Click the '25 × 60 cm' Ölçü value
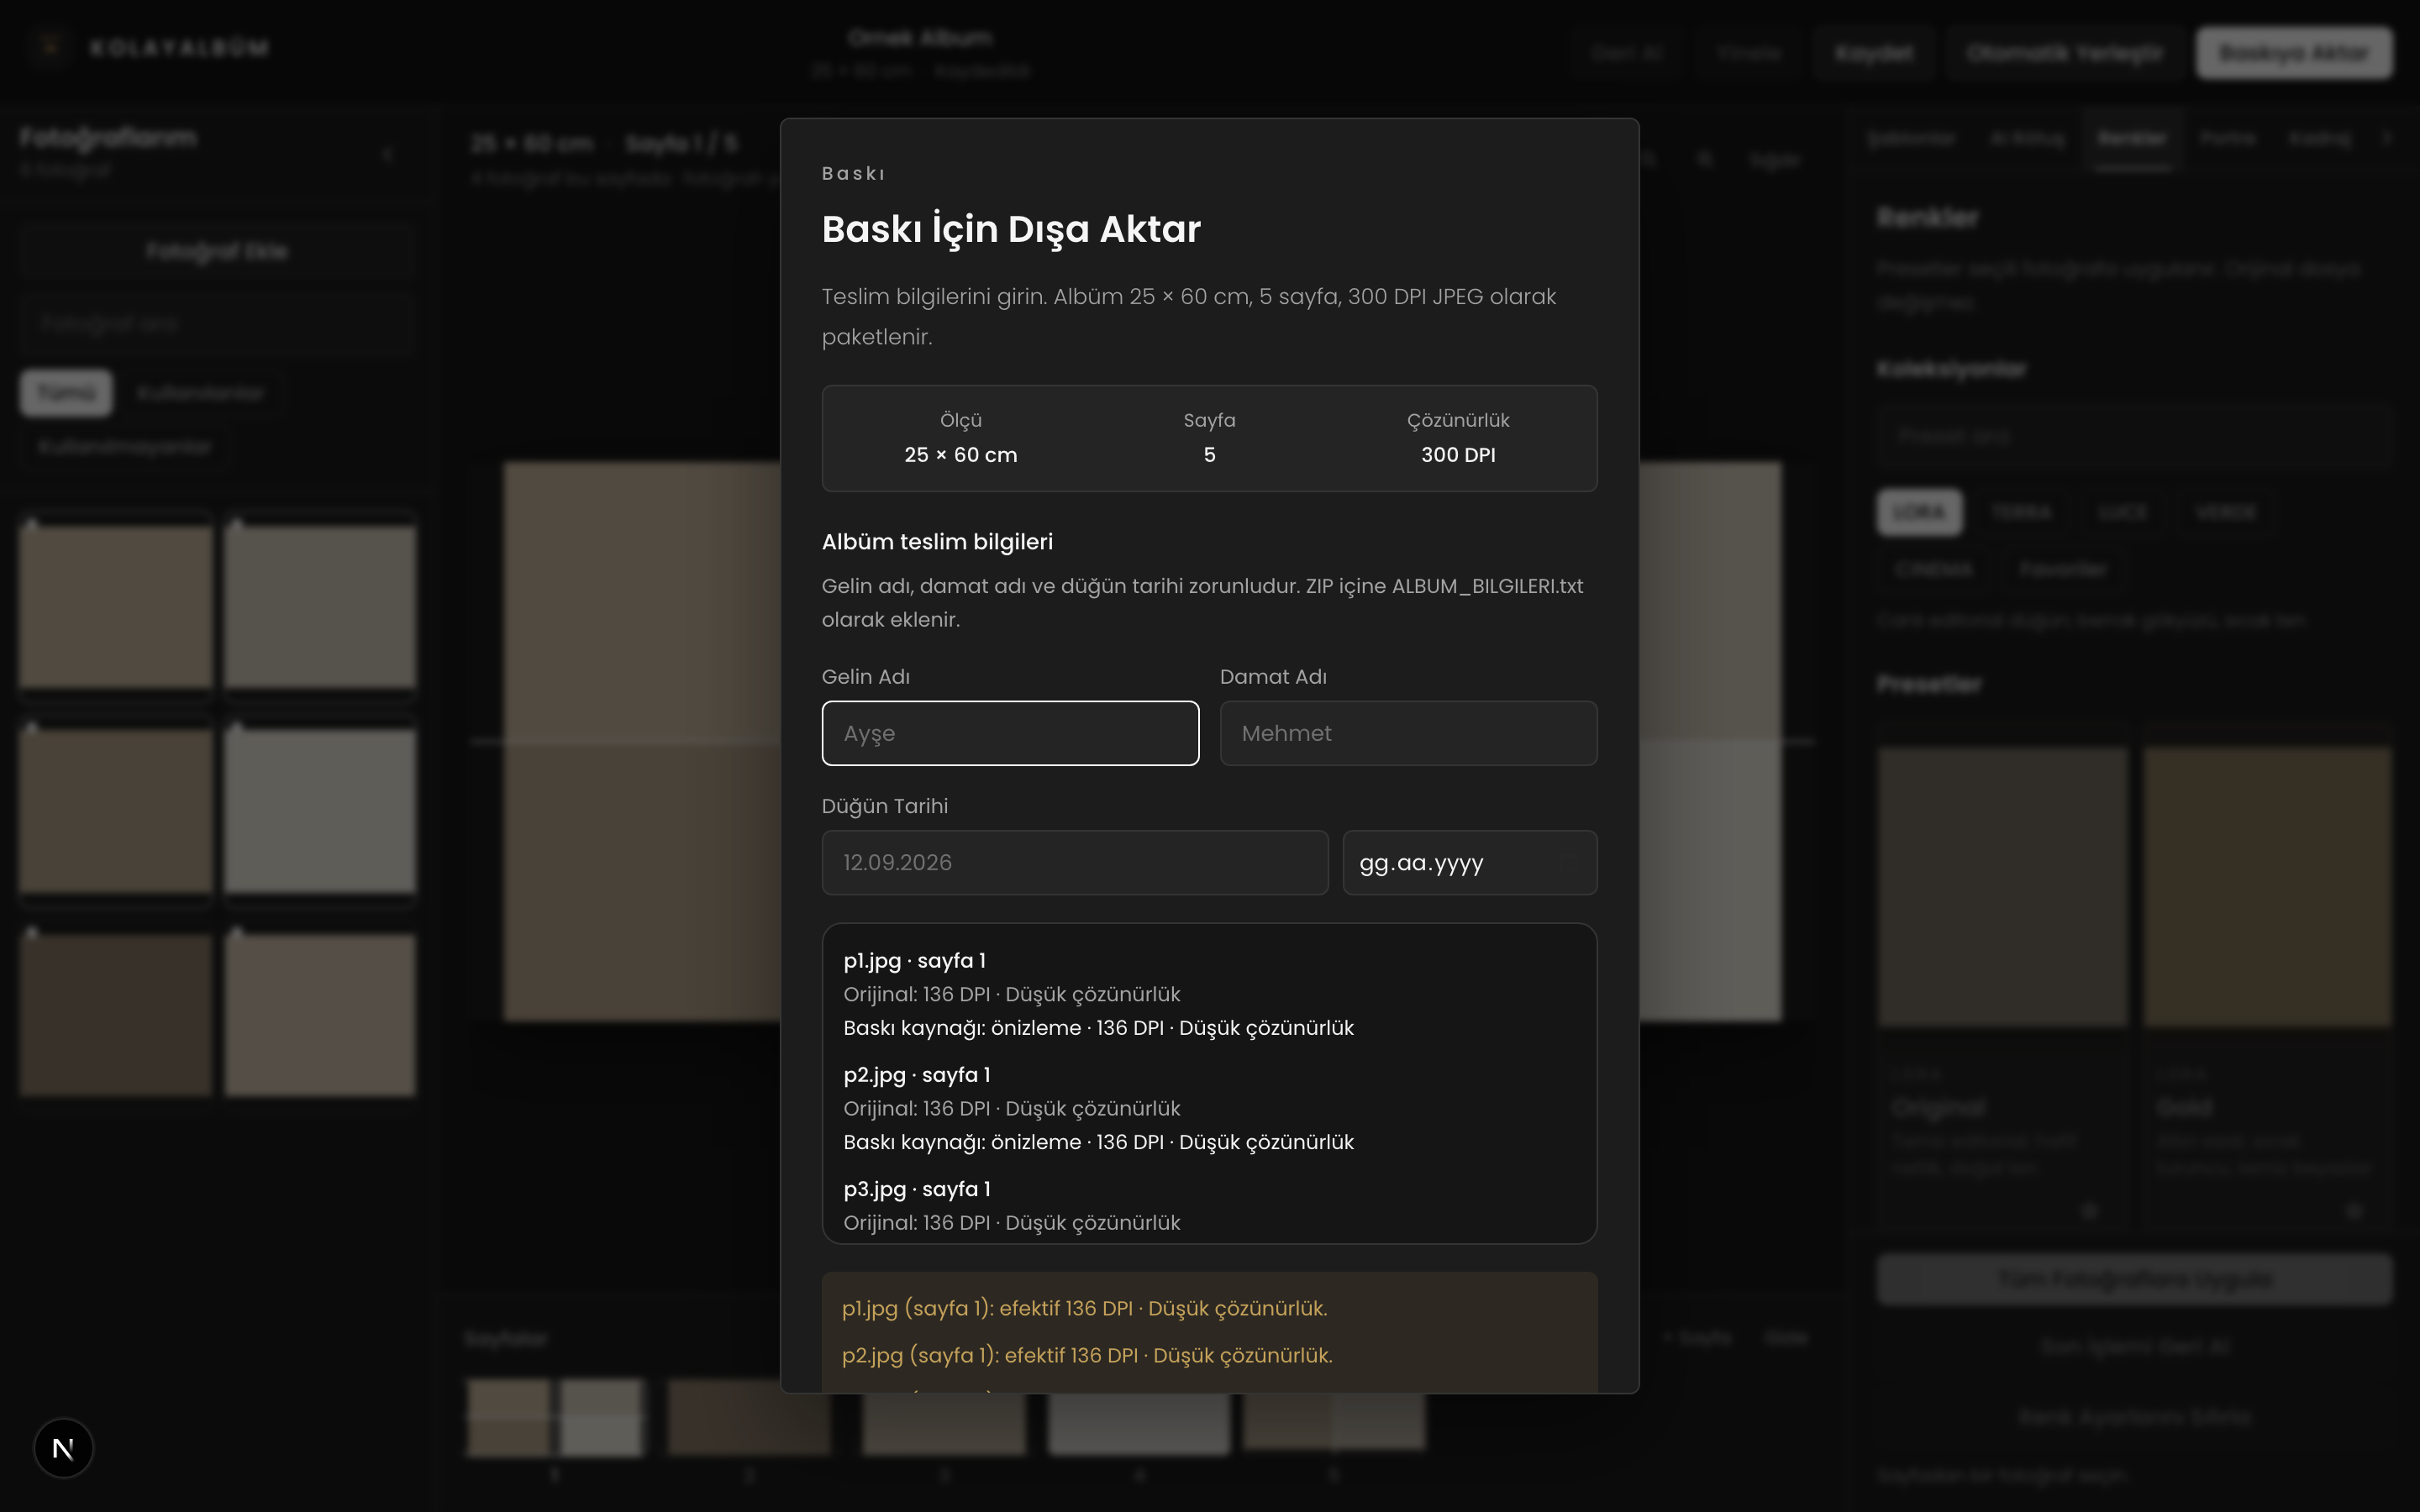Viewport: 2420px width, 1512px height. coord(960,454)
